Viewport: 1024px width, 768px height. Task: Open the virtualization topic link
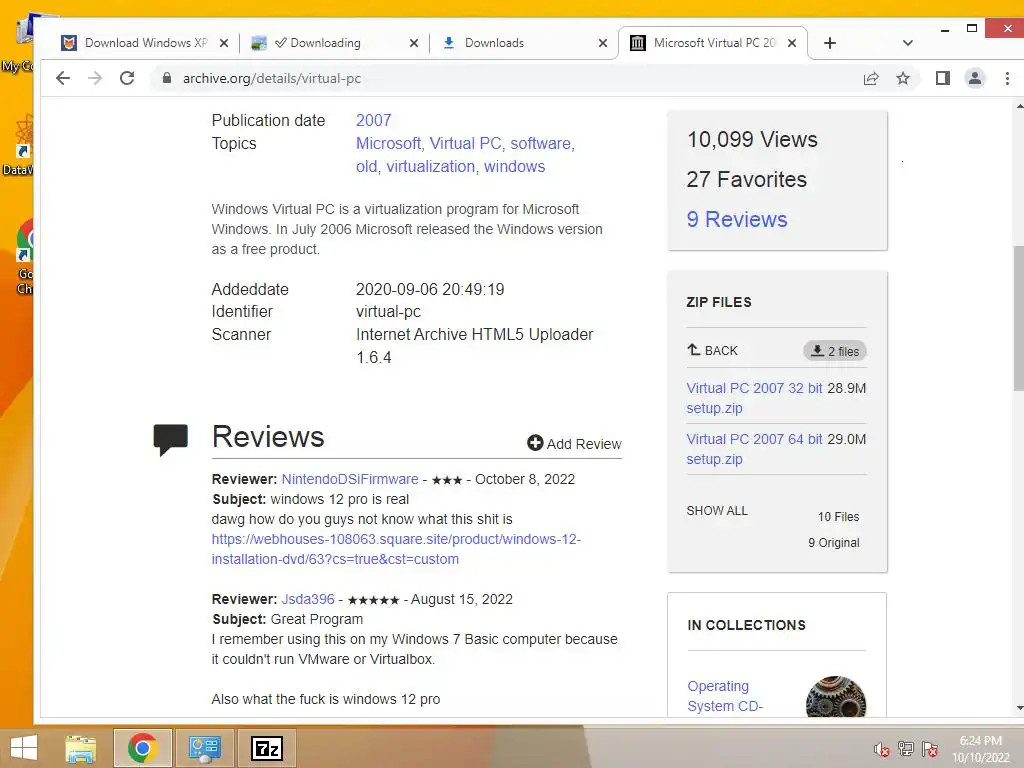[430, 167]
